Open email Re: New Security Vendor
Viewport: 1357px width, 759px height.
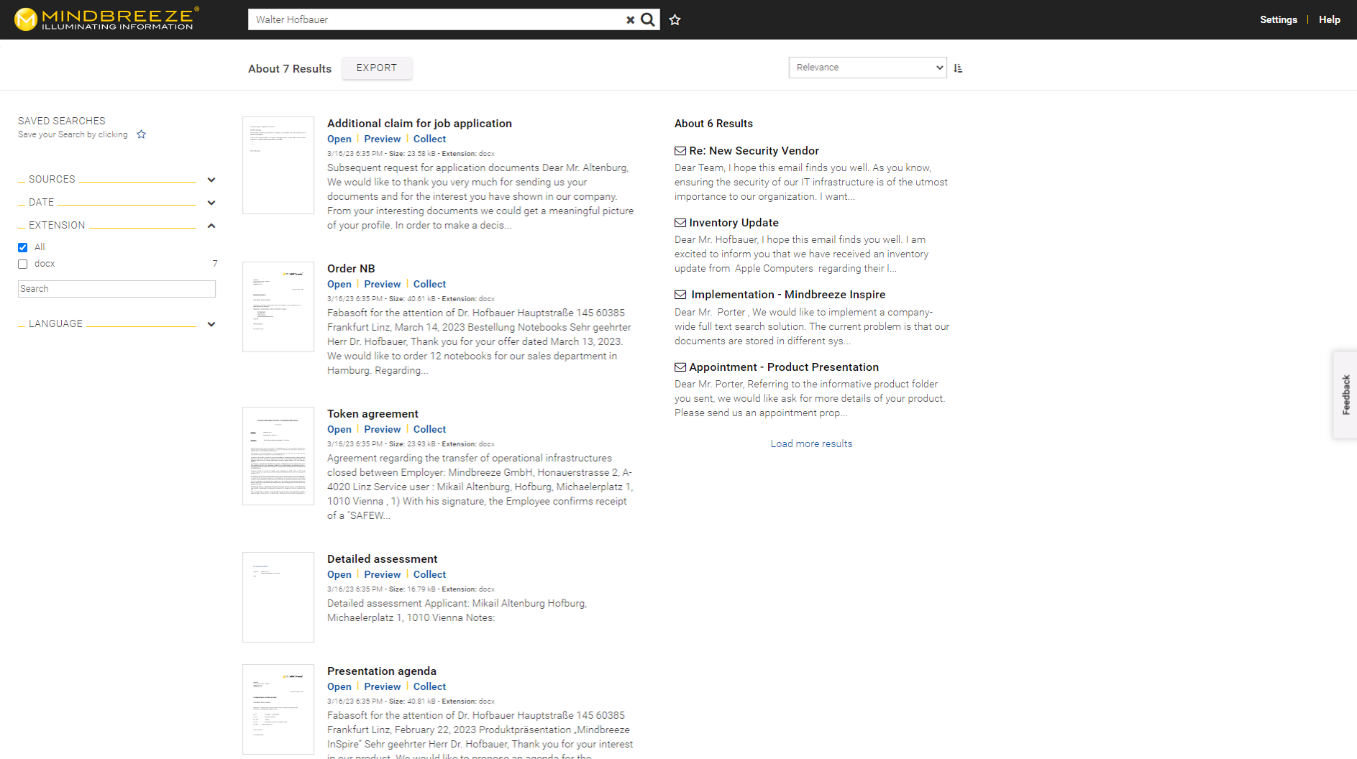(x=754, y=151)
